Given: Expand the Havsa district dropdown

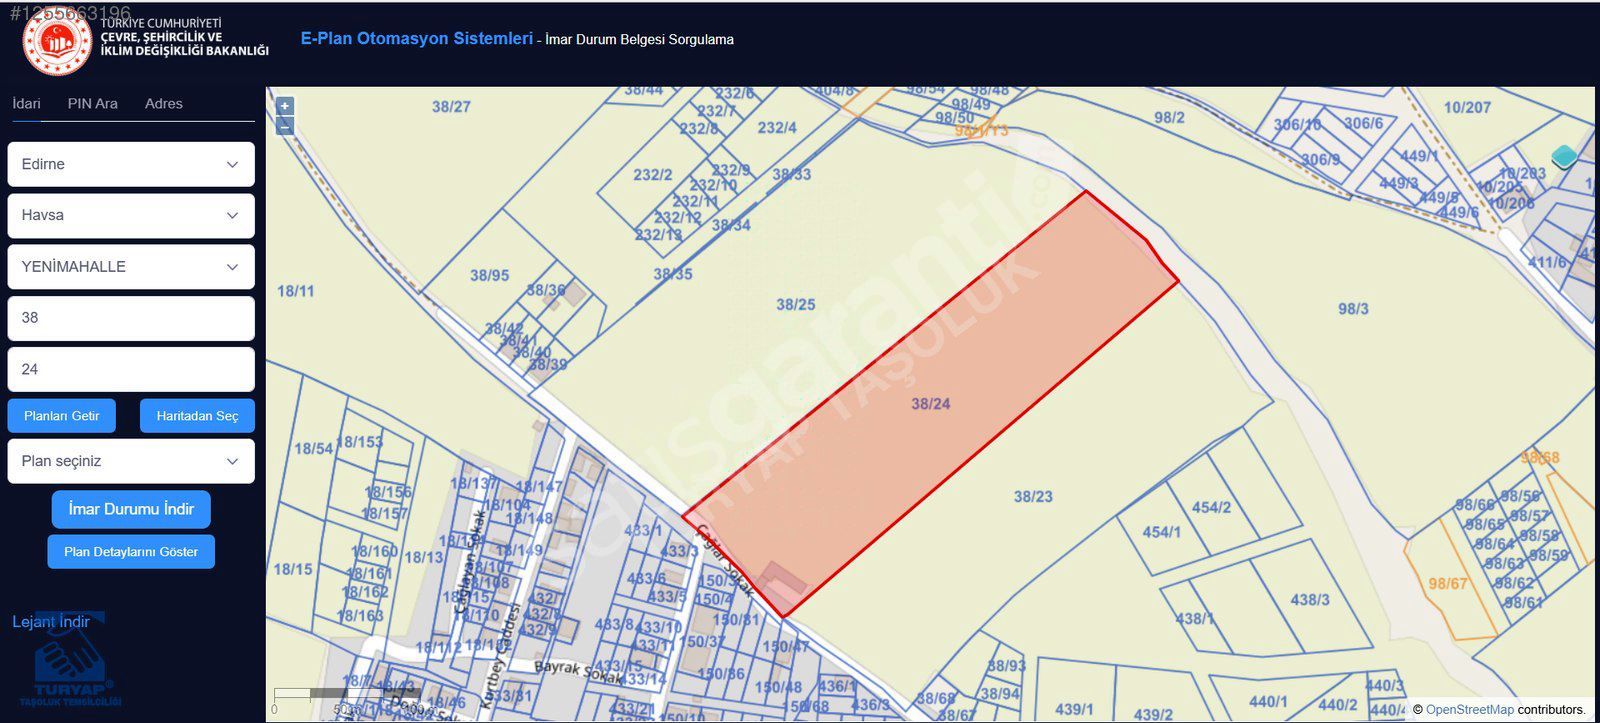Looking at the screenshot, I should pos(131,215).
